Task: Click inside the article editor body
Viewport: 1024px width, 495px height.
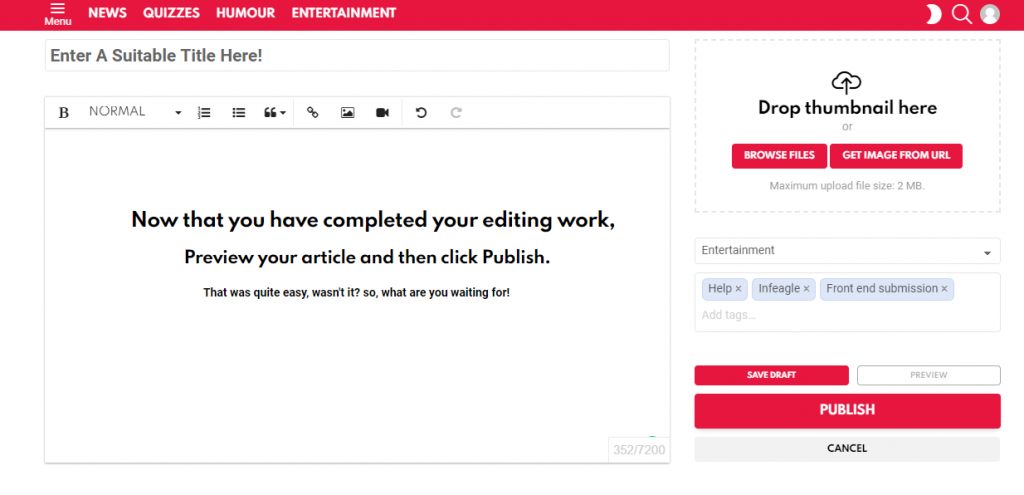Action: point(357,296)
